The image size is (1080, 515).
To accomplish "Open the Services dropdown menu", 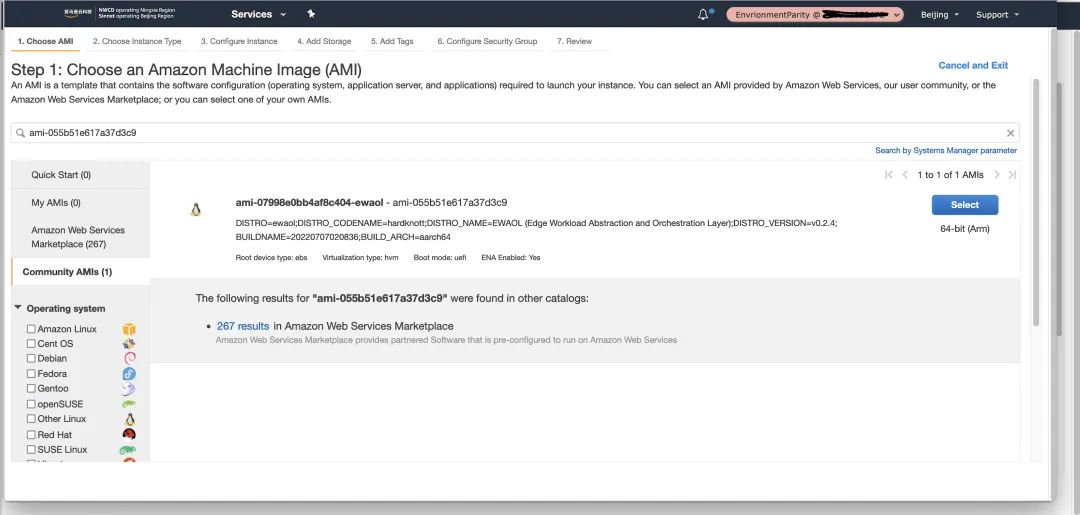I will tap(258, 14).
